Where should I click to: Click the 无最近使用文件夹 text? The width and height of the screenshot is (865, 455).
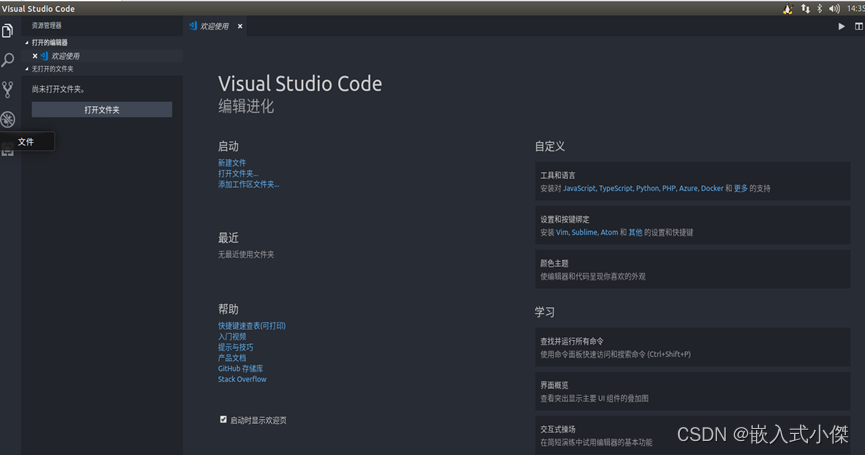pos(245,254)
